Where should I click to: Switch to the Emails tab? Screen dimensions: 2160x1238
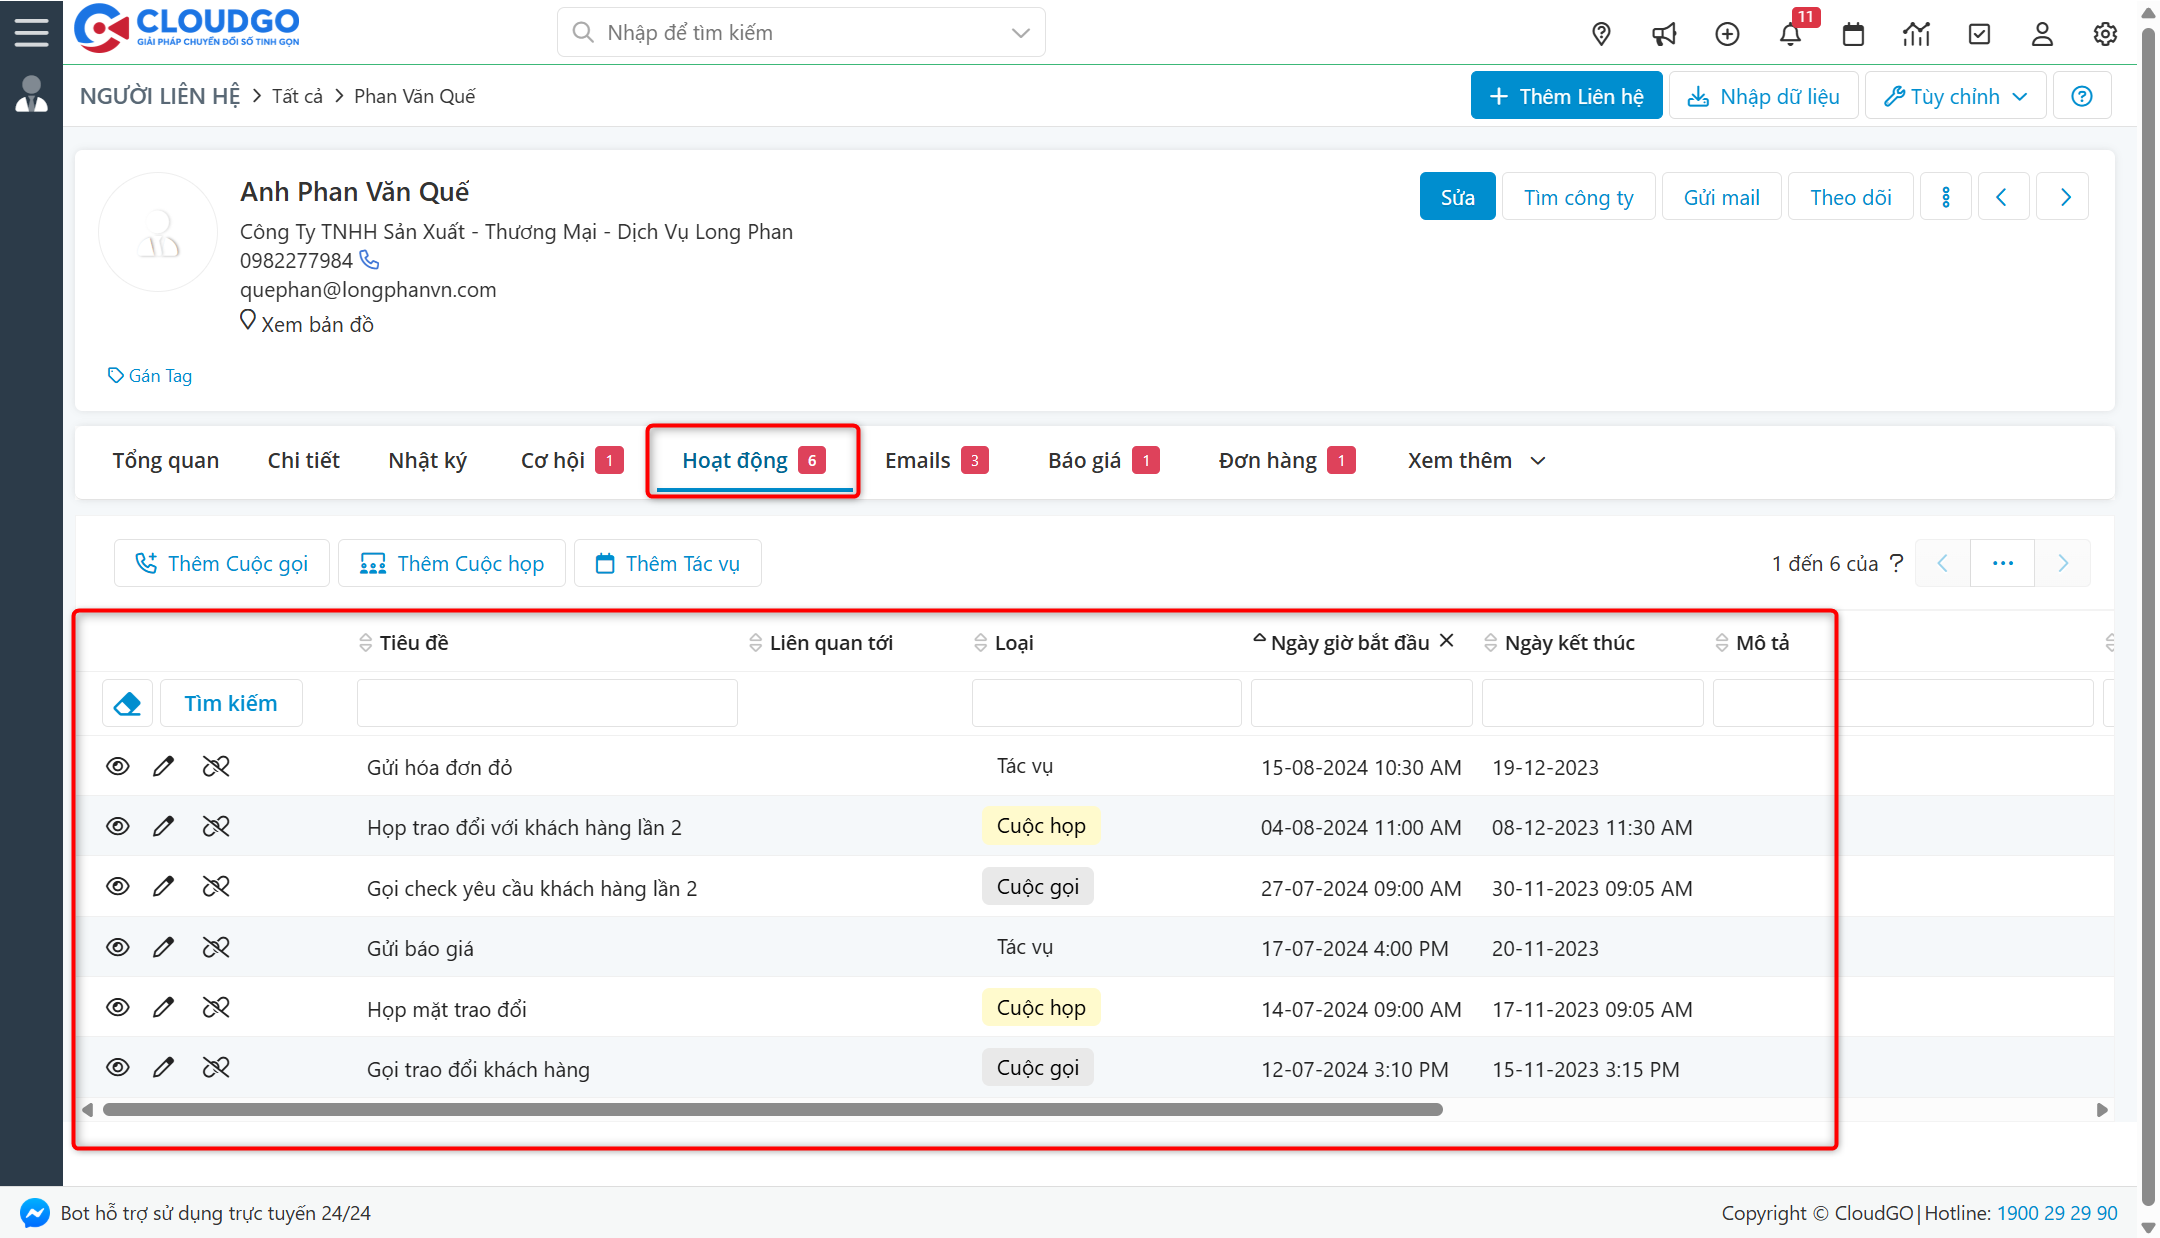pyautogui.click(x=917, y=461)
